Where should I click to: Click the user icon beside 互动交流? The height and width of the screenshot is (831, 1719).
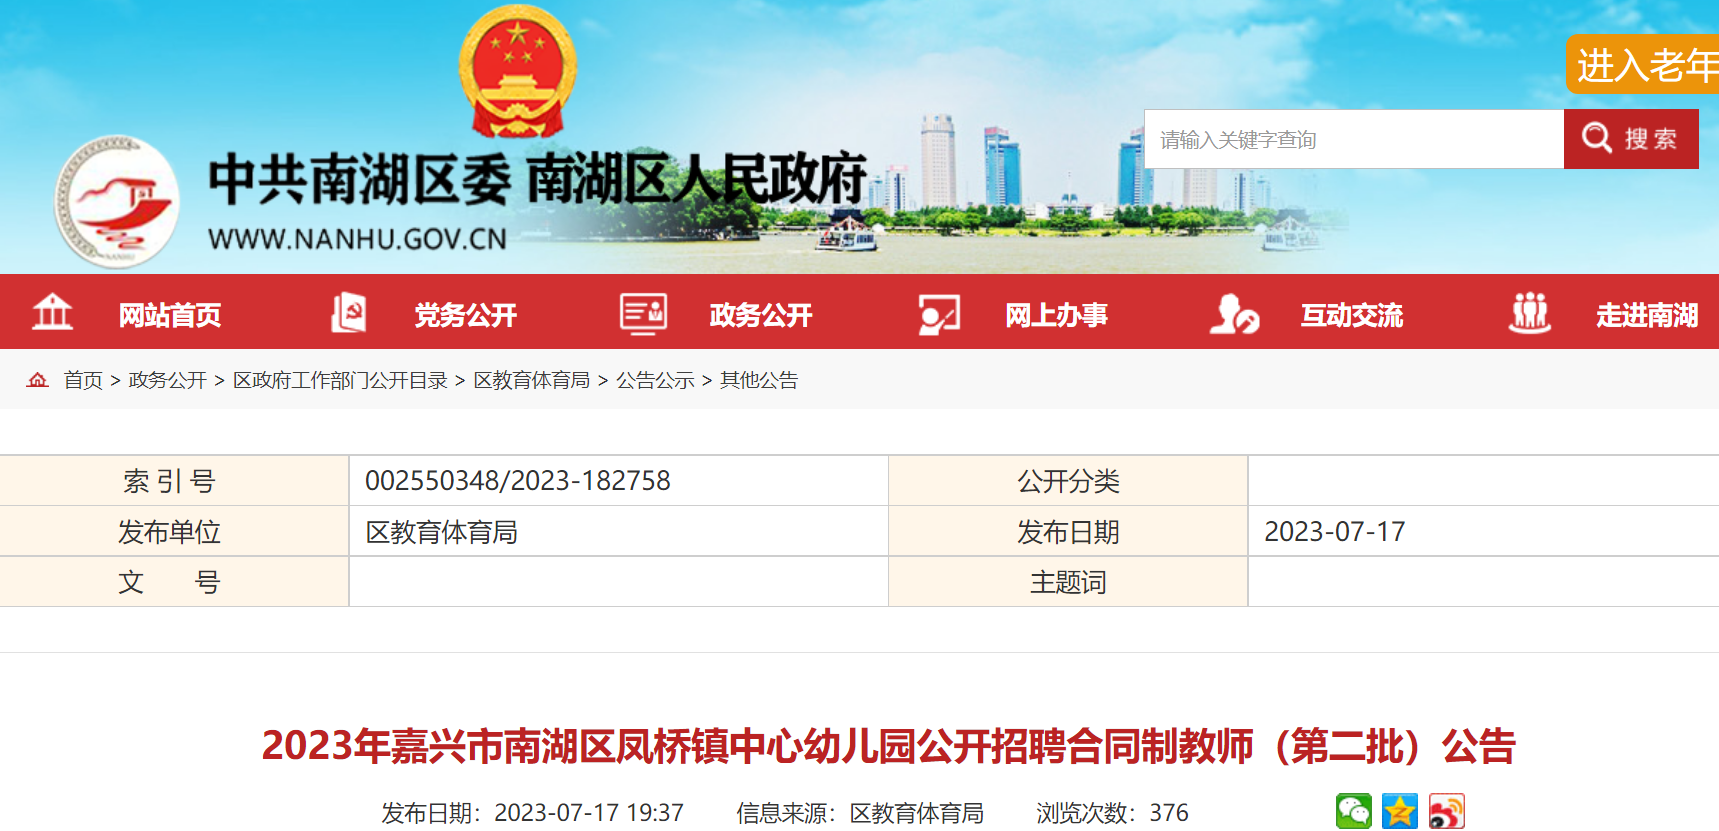1233,313
